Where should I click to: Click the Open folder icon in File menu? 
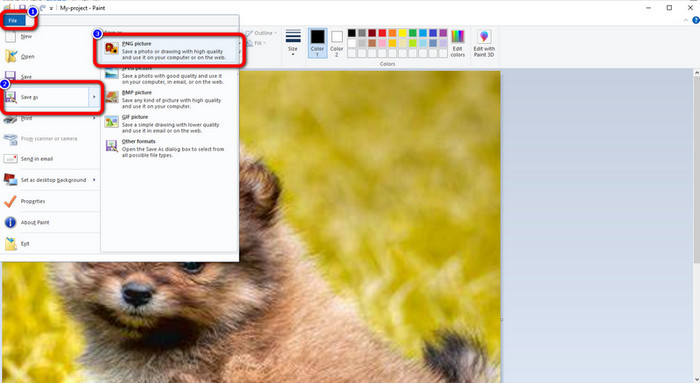point(11,56)
